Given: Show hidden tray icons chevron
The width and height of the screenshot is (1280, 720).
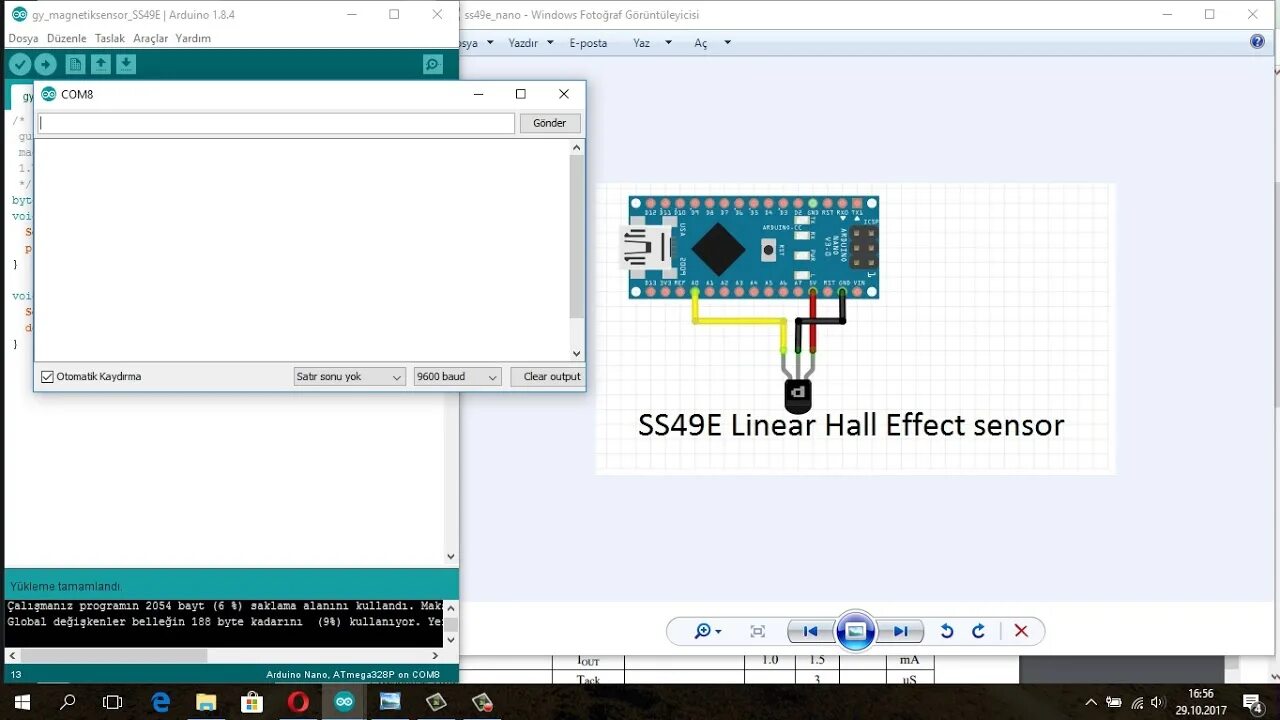Looking at the screenshot, I should [1091, 702].
